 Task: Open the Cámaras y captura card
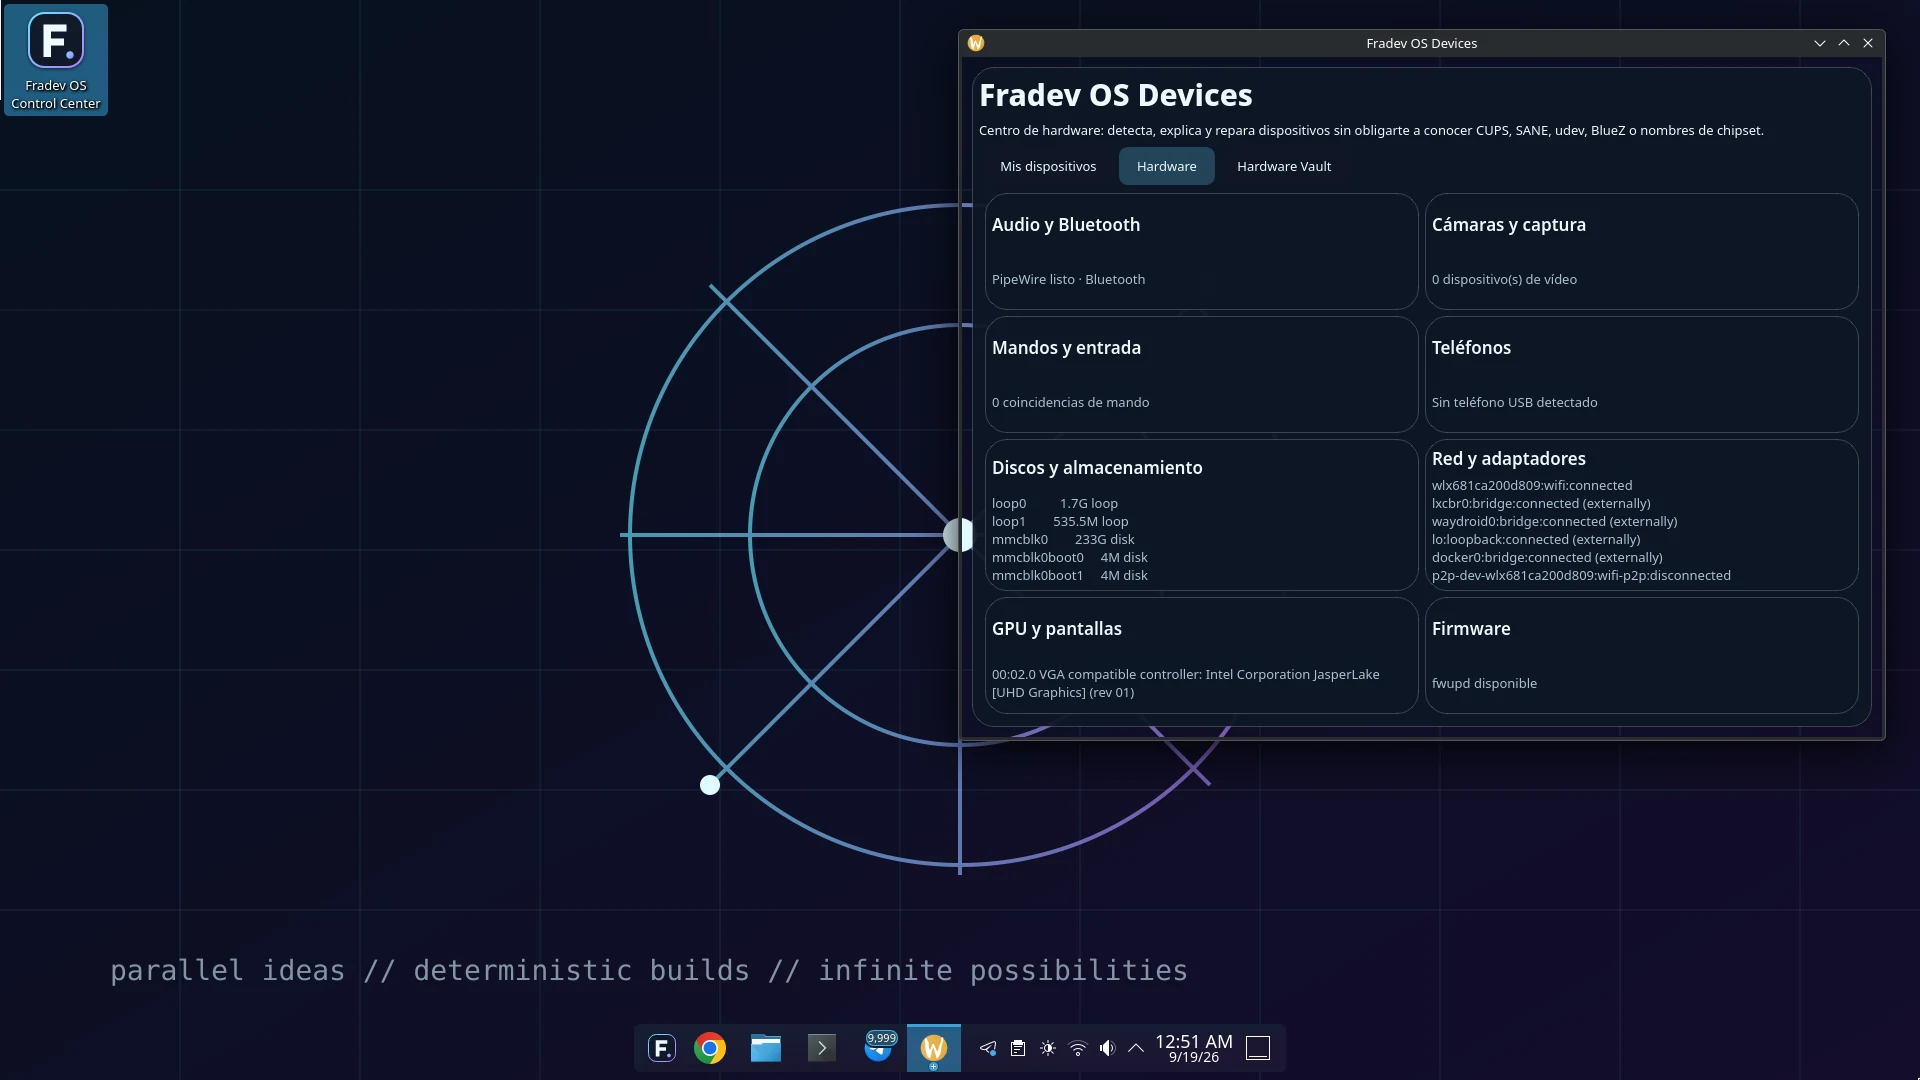[1641, 251]
